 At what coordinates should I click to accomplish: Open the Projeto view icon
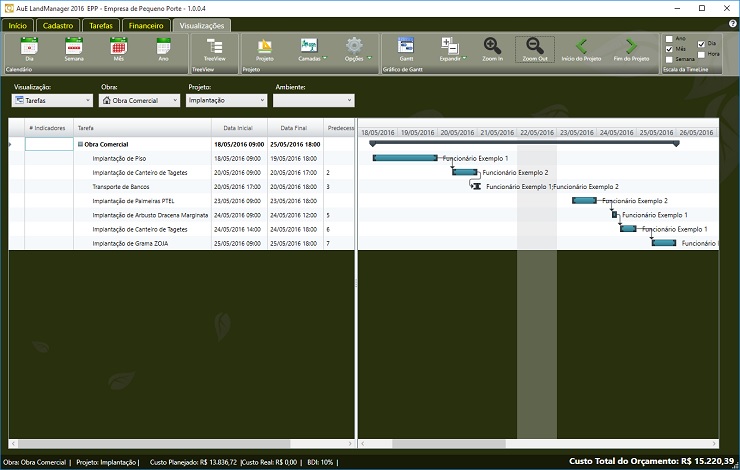(265, 49)
